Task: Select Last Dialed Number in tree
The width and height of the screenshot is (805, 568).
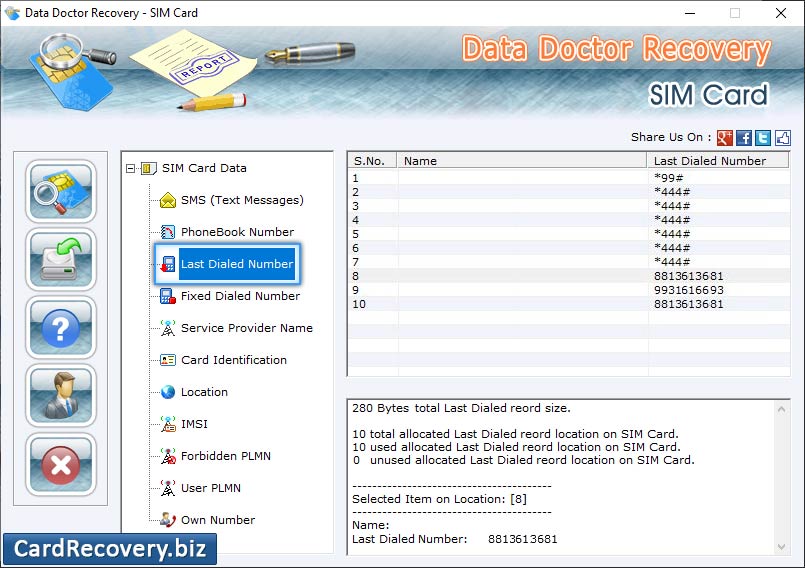Action: click(237, 264)
